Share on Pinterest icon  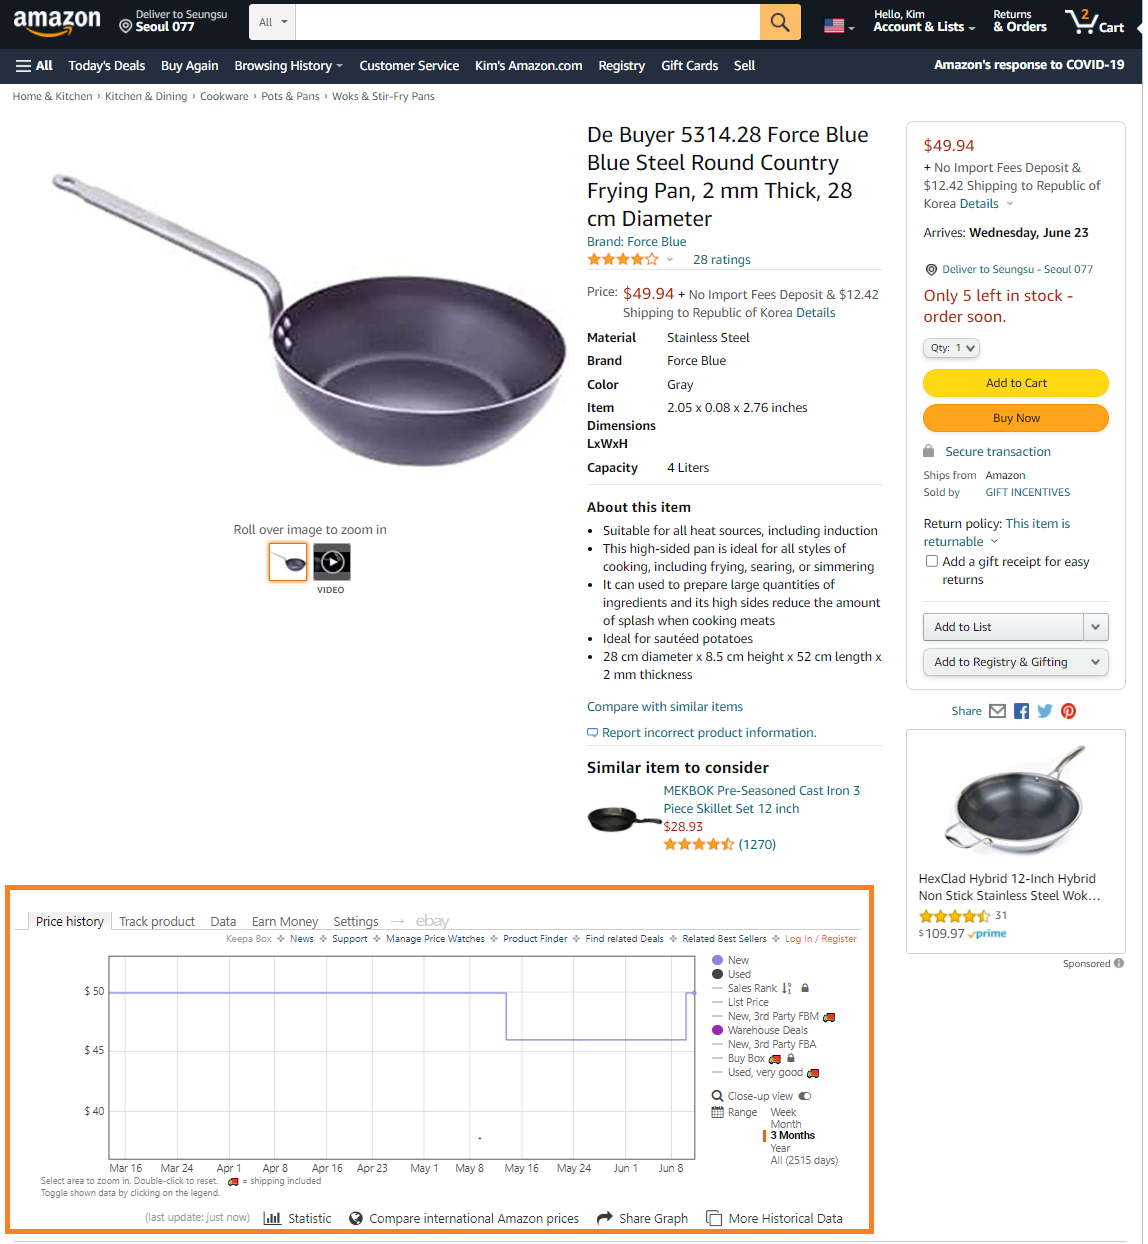[1068, 711]
